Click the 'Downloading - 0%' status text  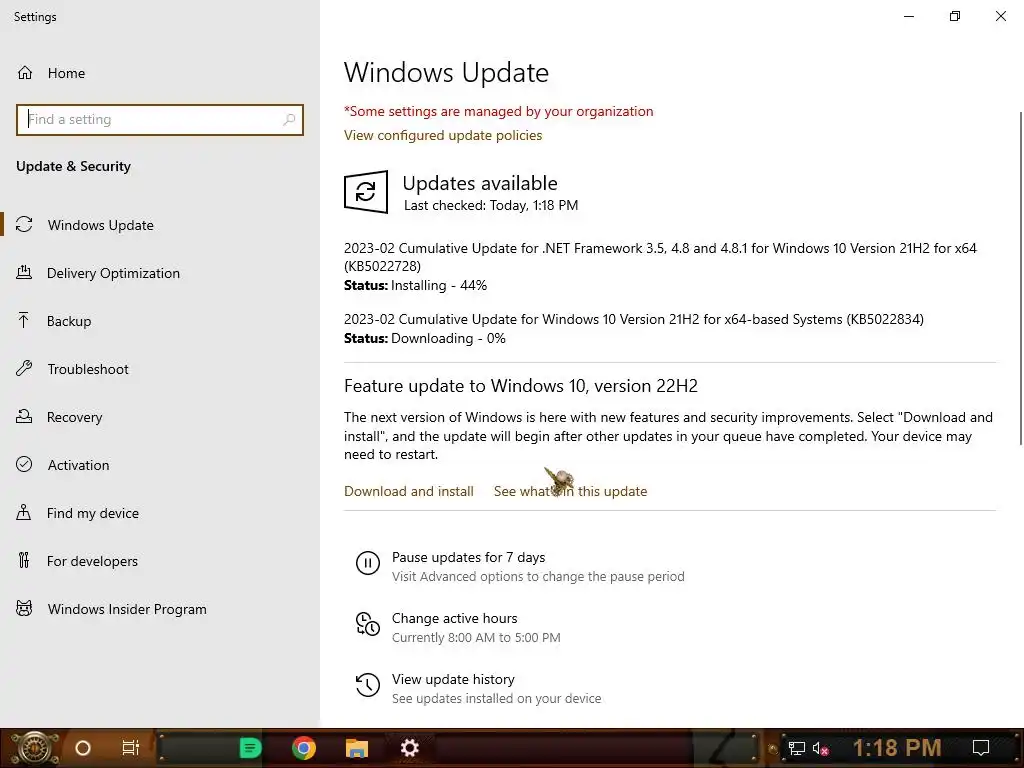(448, 338)
